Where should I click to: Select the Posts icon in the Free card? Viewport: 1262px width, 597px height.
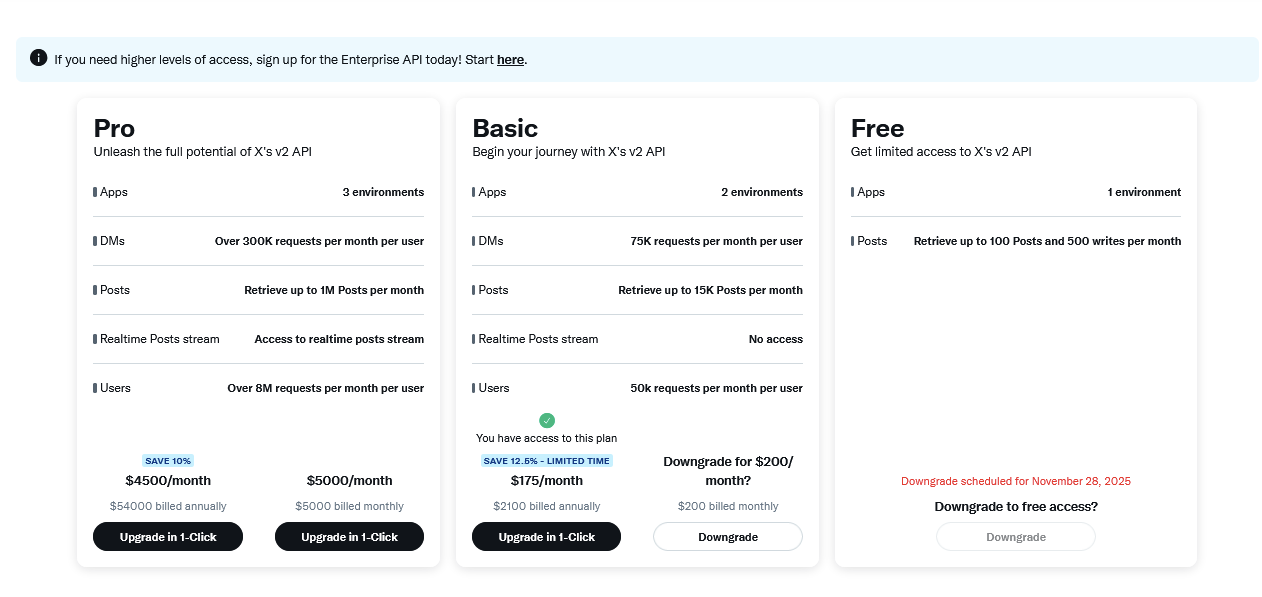pos(851,241)
